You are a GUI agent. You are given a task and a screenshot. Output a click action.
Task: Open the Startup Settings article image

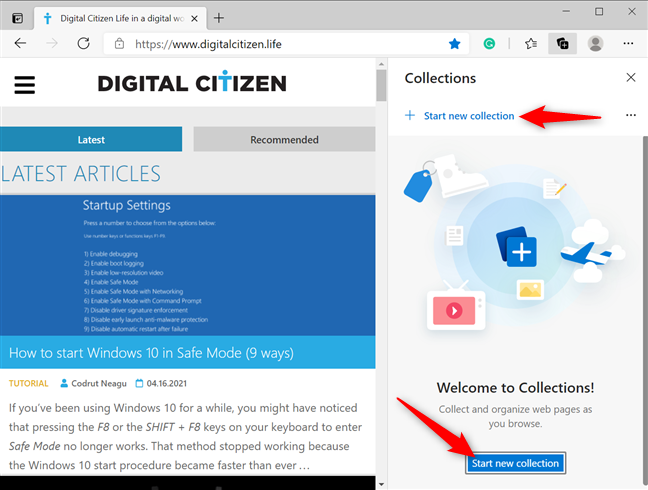(188, 265)
